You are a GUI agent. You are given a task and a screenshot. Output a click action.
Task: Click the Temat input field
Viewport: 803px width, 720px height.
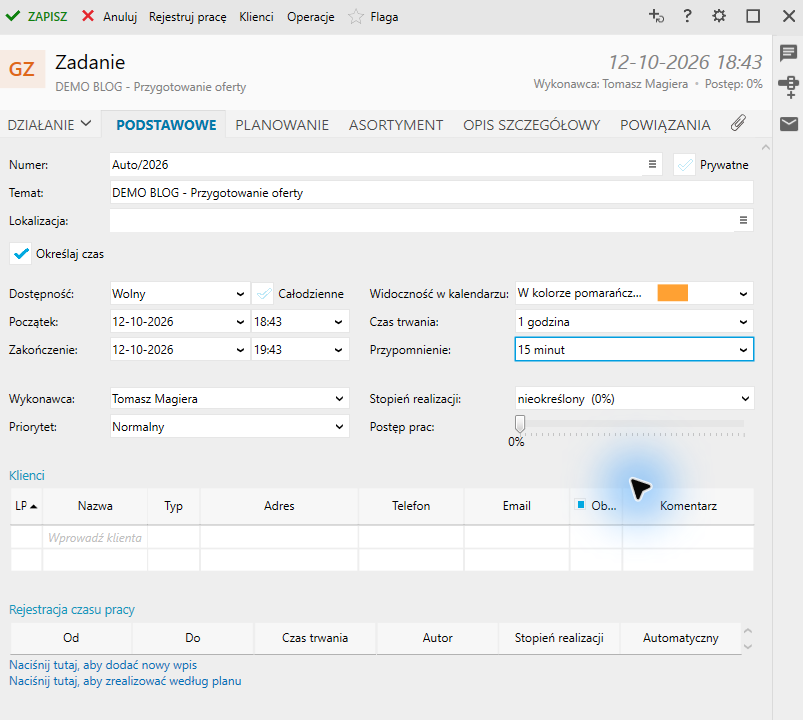tap(431, 193)
